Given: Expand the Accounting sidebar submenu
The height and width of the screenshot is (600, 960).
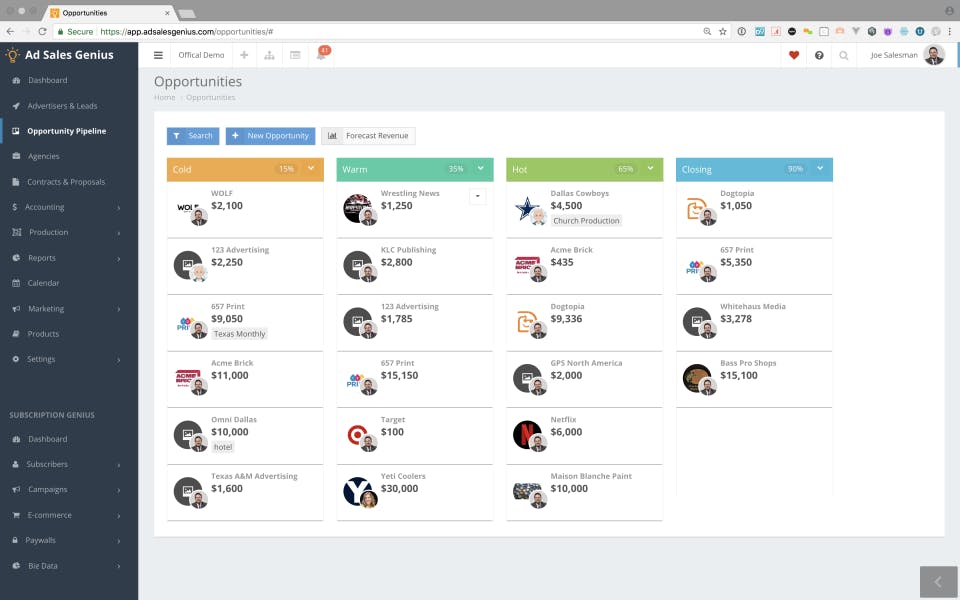Looking at the screenshot, I should (67, 207).
